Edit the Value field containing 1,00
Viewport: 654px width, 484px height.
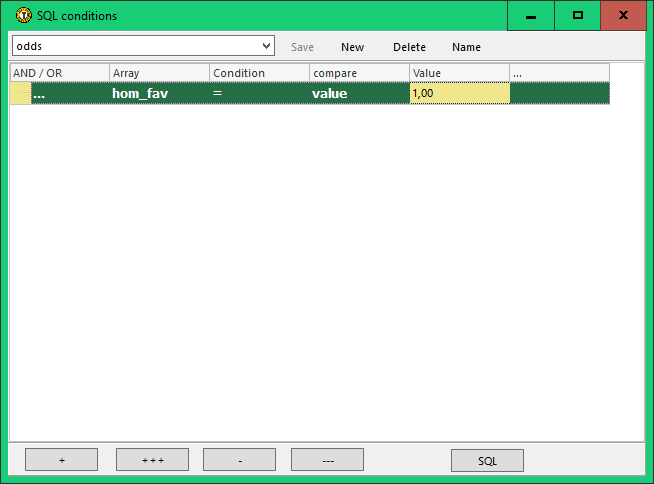[459, 93]
